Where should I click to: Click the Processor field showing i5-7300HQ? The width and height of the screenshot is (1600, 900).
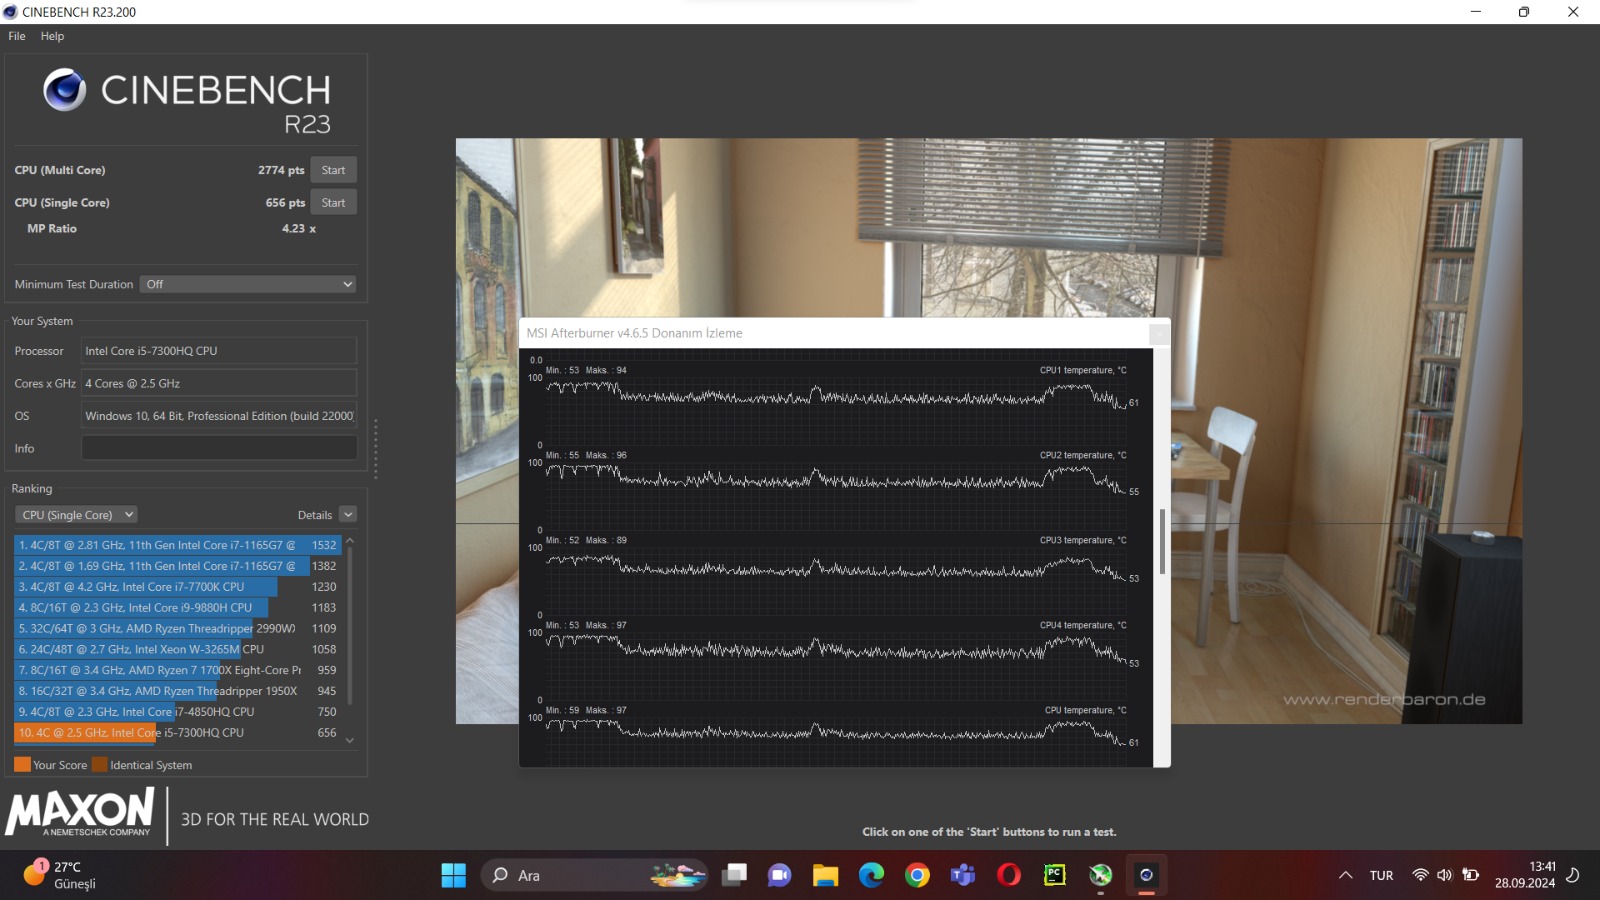[x=219, y=351]
